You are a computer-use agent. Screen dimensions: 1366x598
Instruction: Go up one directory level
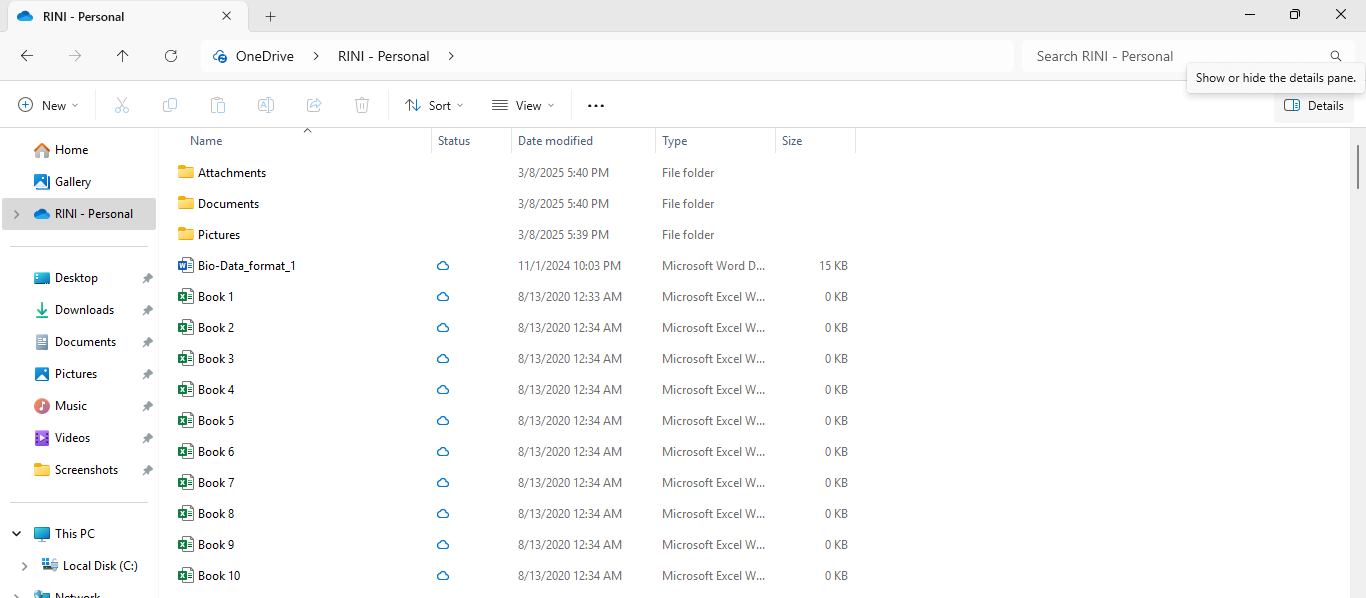click(x=123, y=56)
